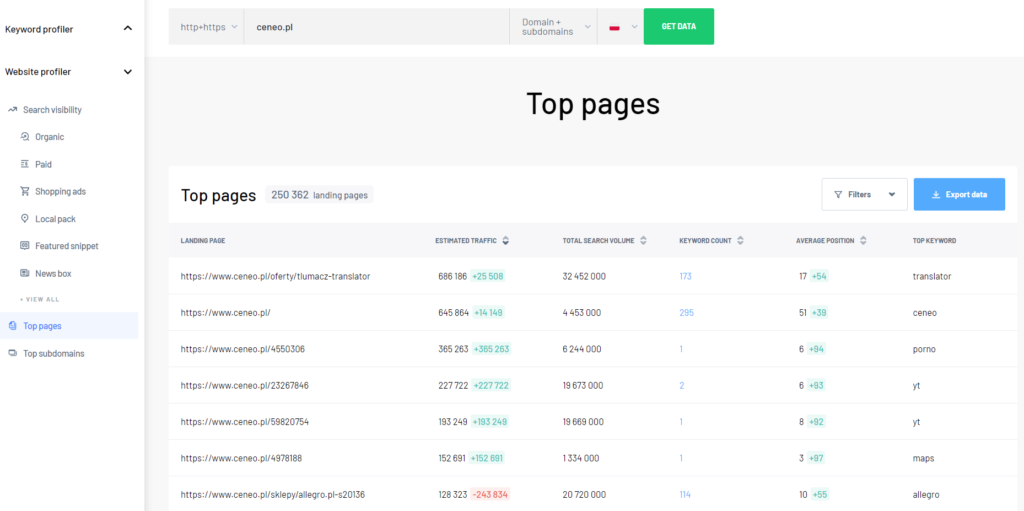Click the Paid ads icon
This screenshot has width=1024, height=511.
tap(25, 164)
